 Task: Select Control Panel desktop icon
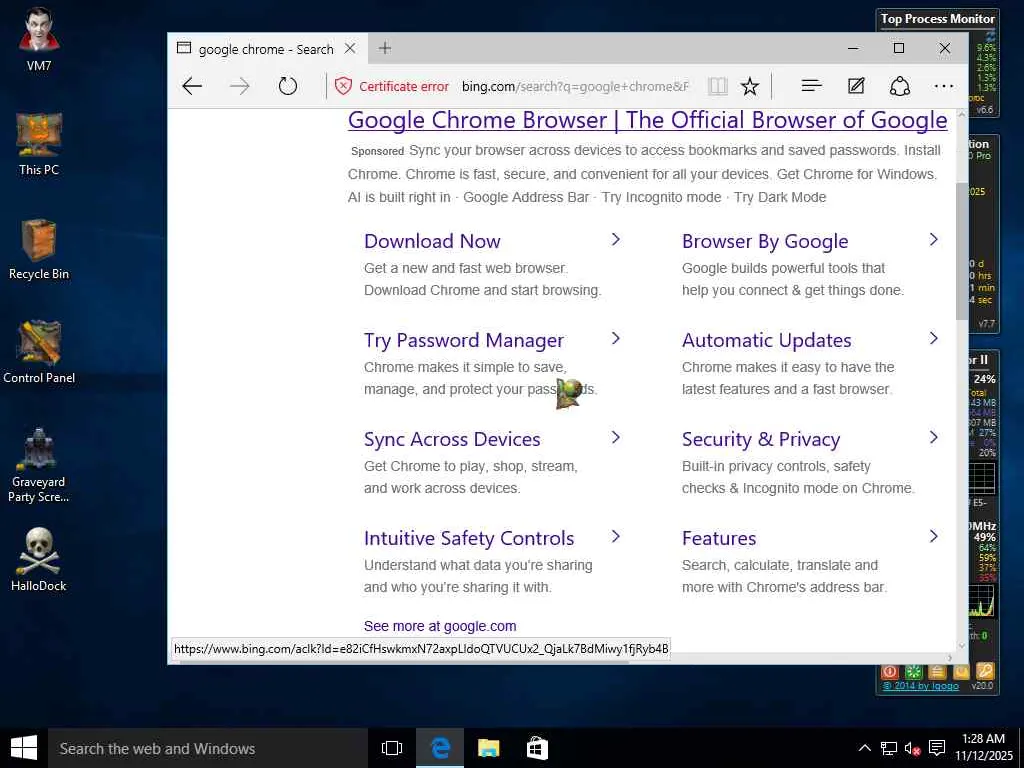click(x=39, y=353)
